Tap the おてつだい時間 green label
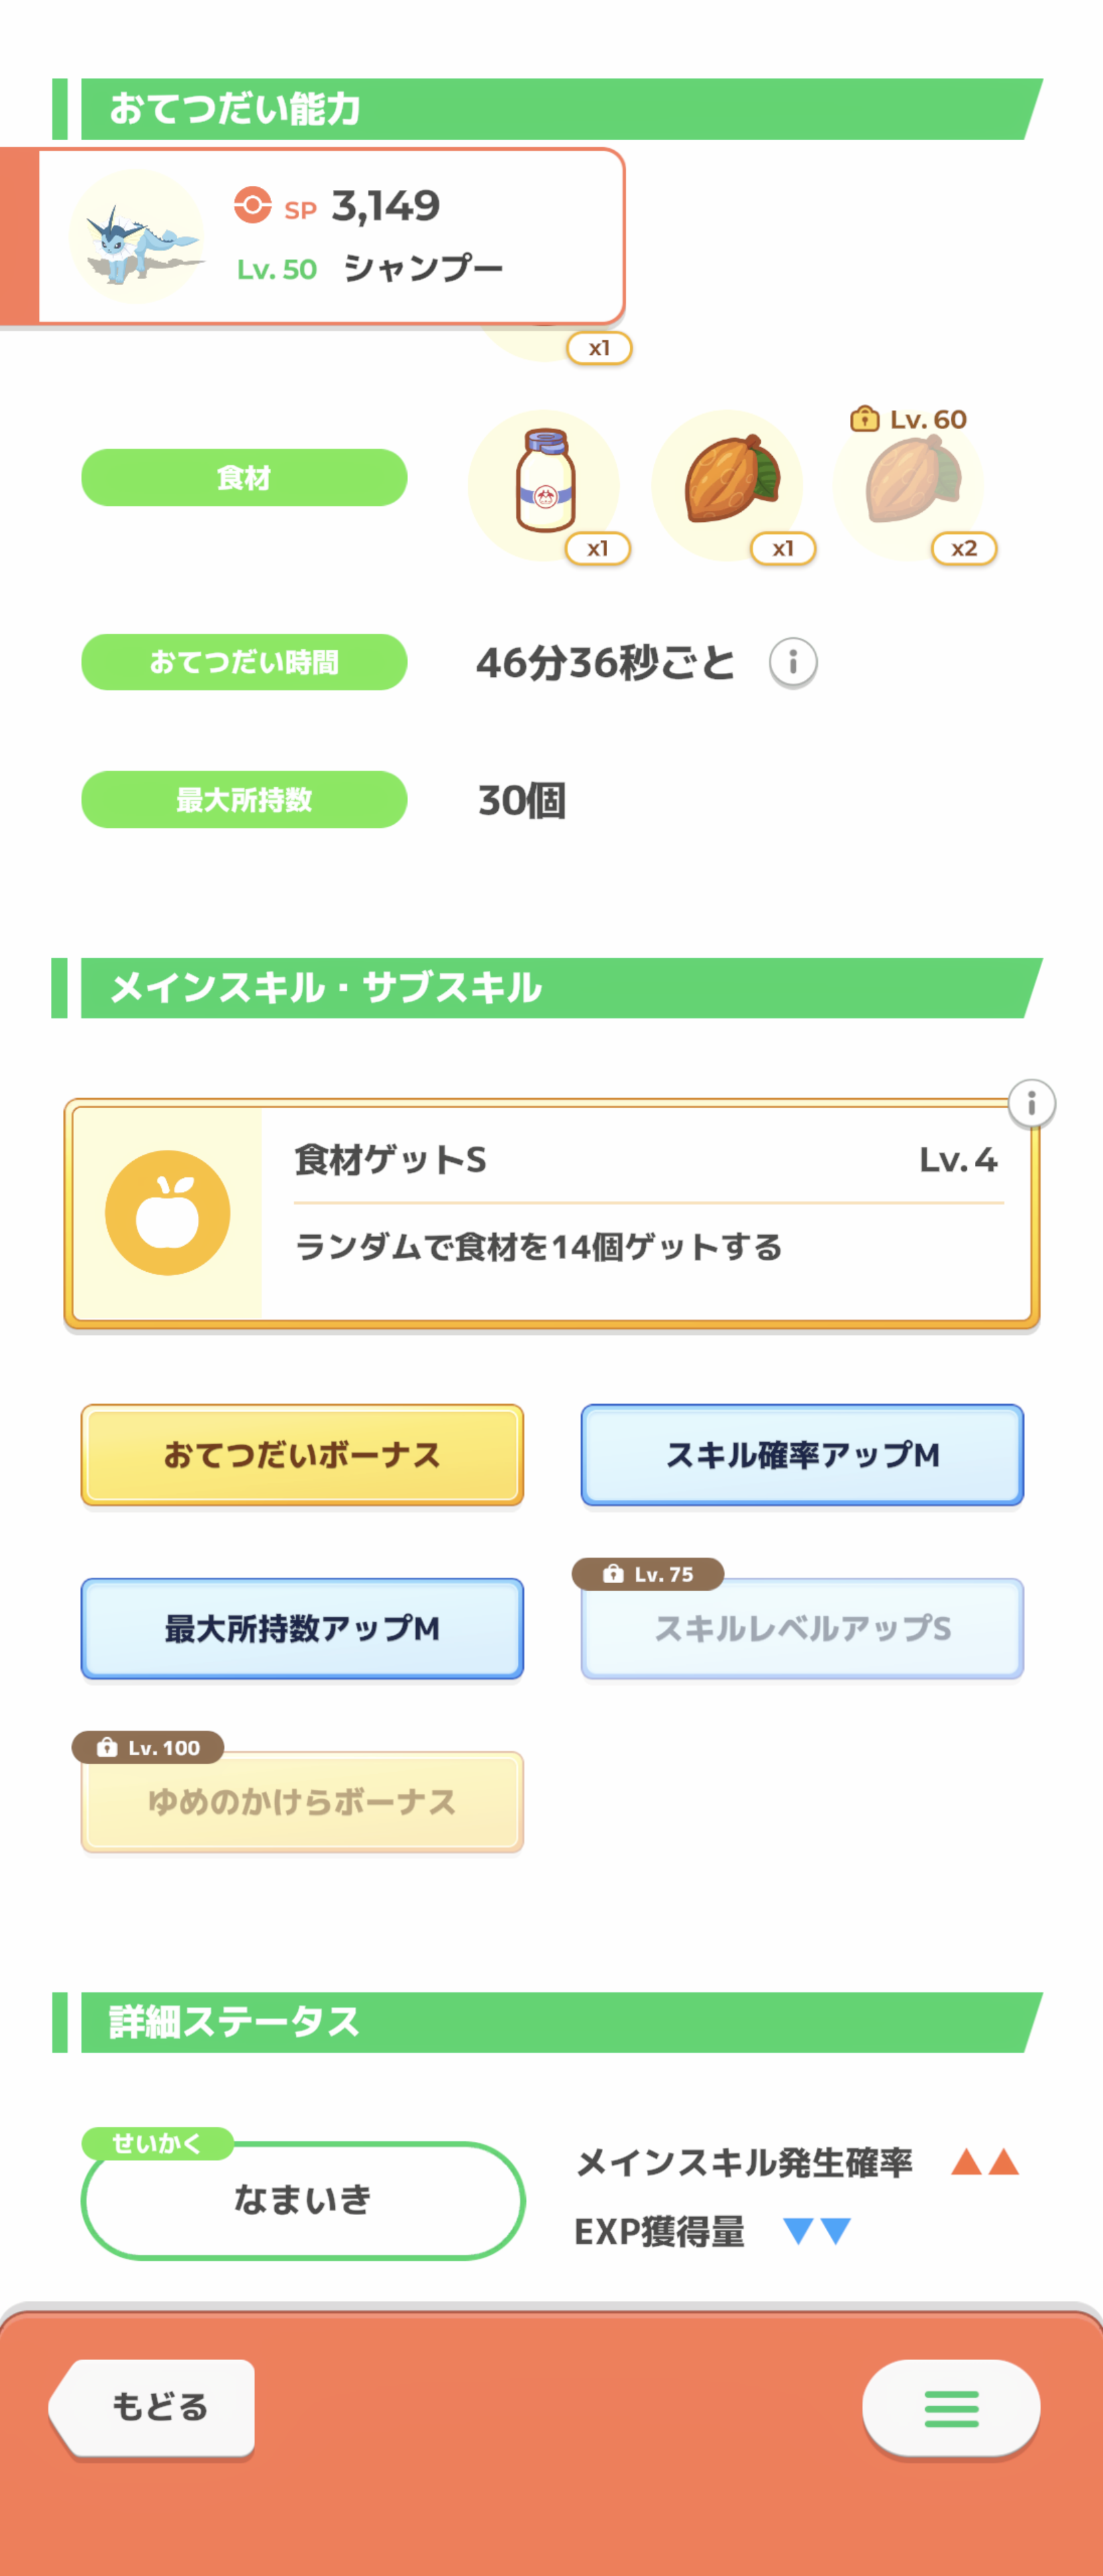The height and width of the screenshot is (2576, 1103). click(244, 662)
